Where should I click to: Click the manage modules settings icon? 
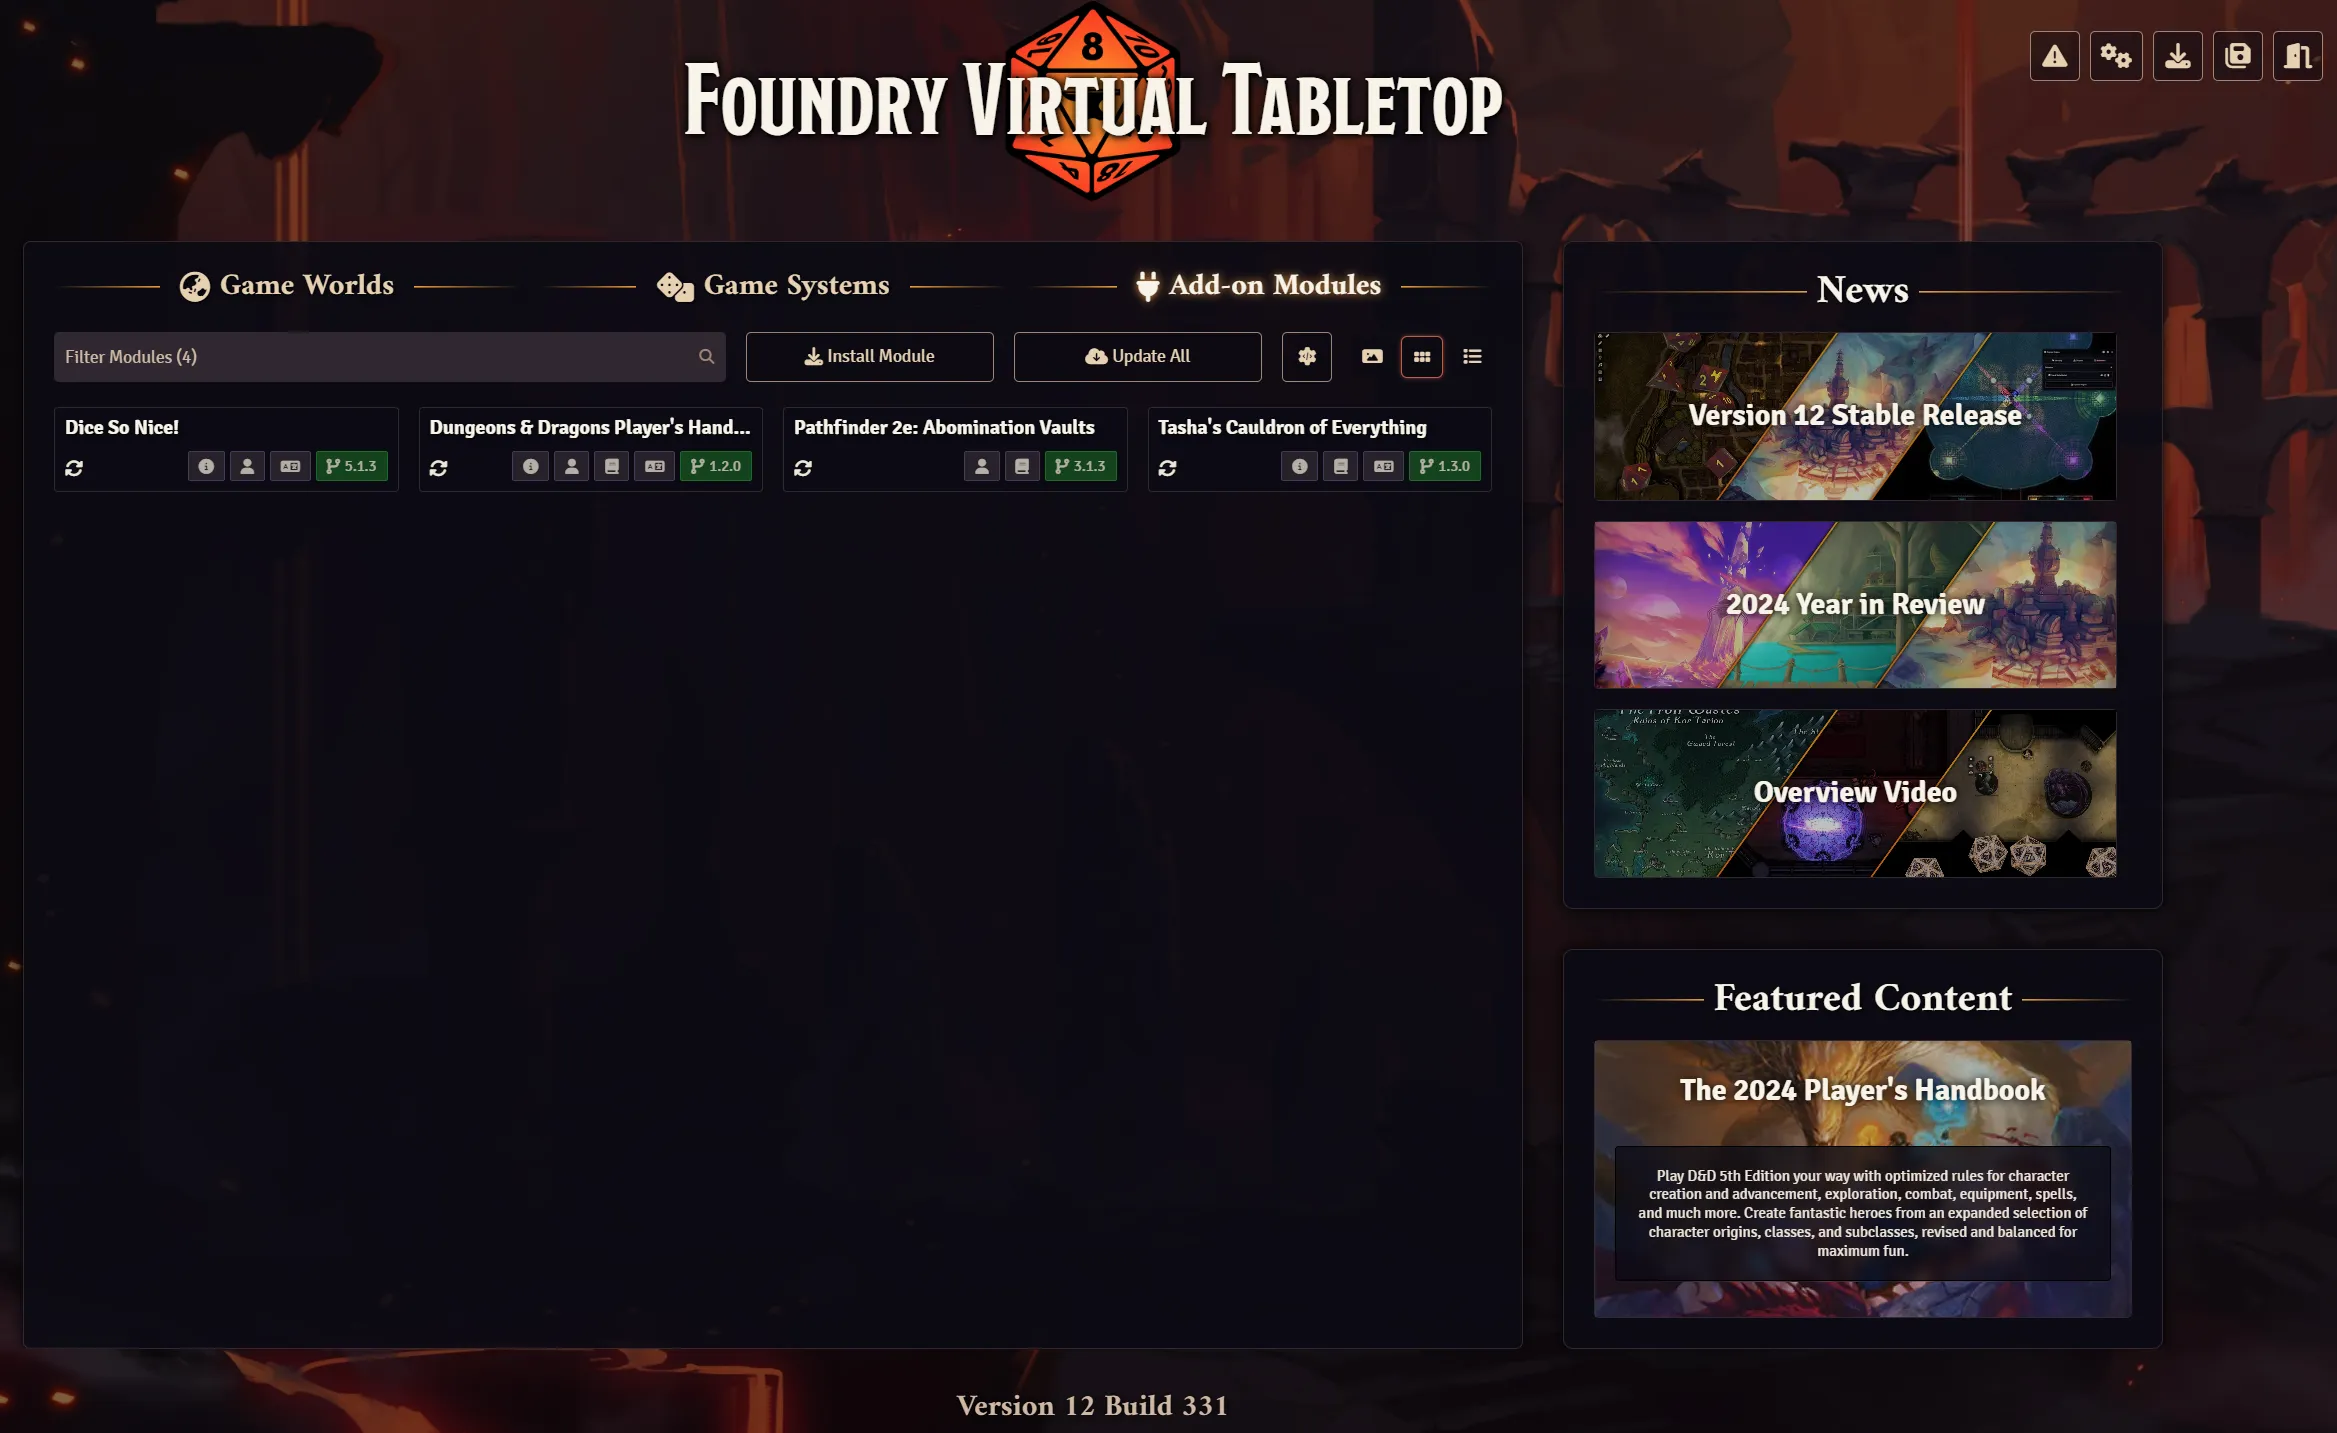point(1307,356)
